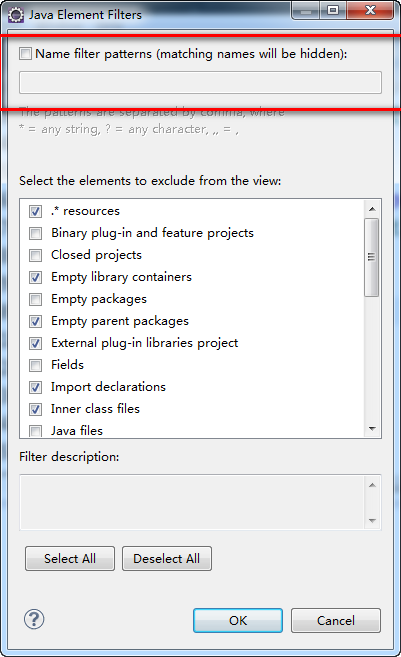The image size is (401, 657).
Task: Click Filter description scroll up arrow
Action: (372, 485)
